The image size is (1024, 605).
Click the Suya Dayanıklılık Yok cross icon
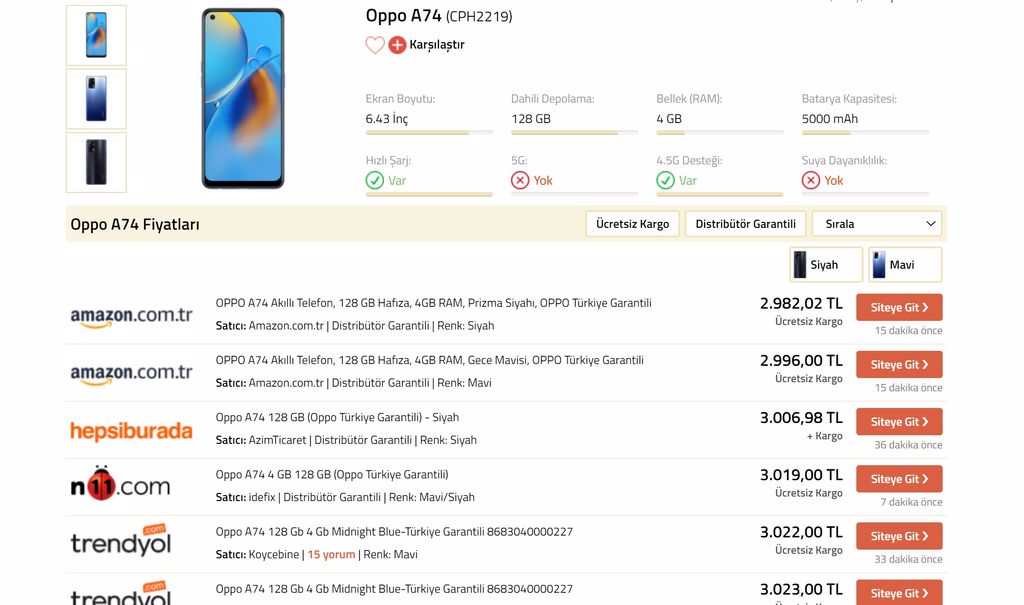[x=810, y=180]
